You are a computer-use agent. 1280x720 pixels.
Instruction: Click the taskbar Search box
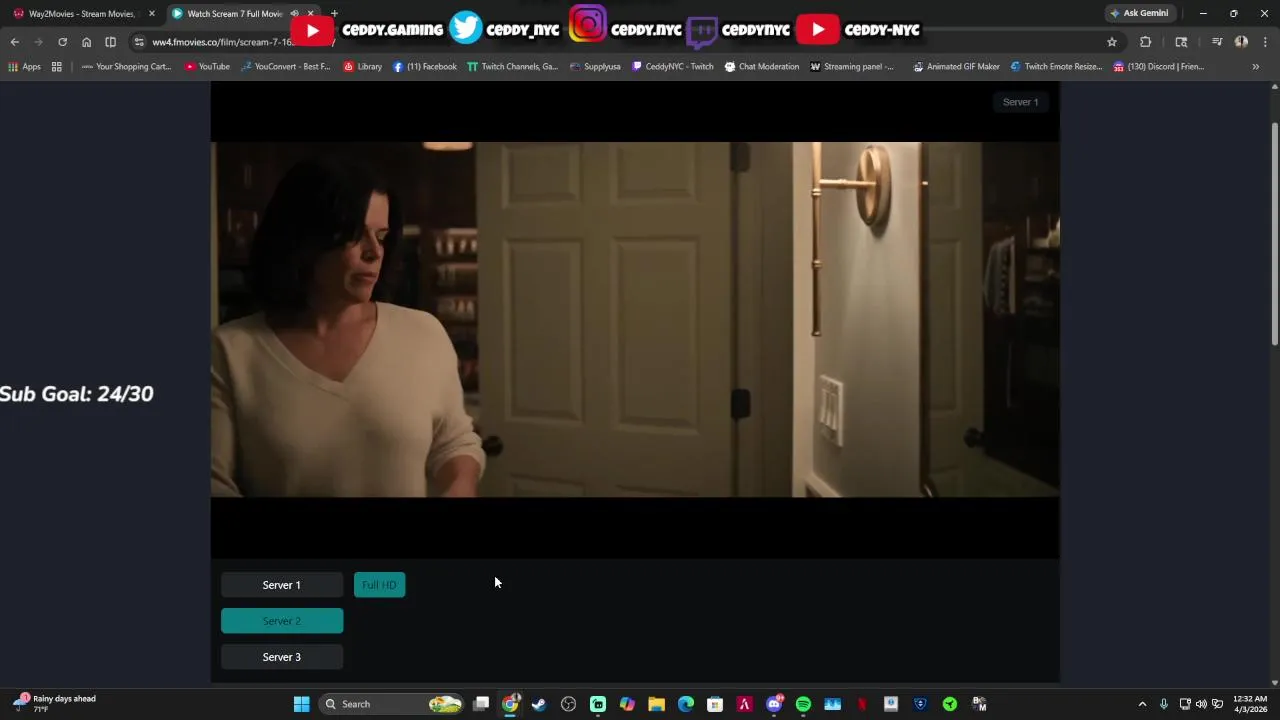[x=392, y=704]
